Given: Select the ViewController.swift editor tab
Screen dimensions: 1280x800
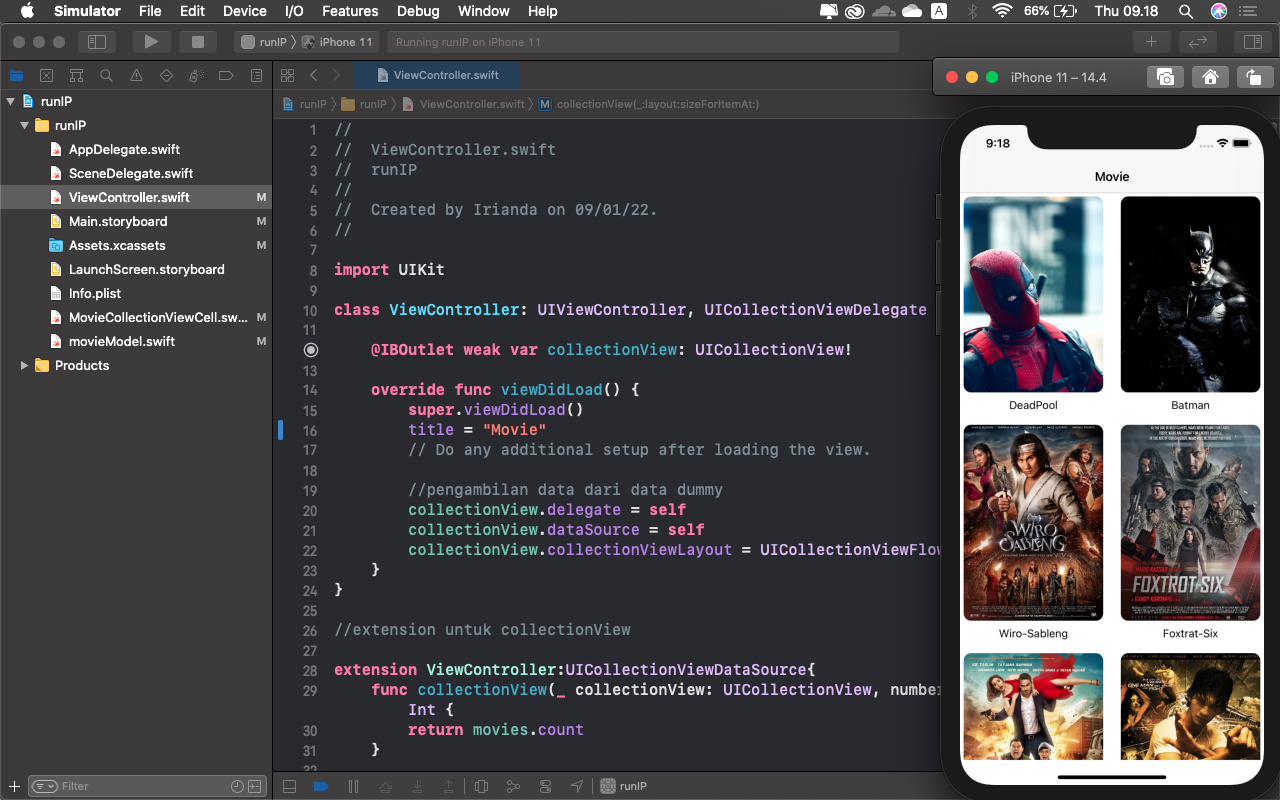Looking at the screenshot, I should [x=436, y=75].
